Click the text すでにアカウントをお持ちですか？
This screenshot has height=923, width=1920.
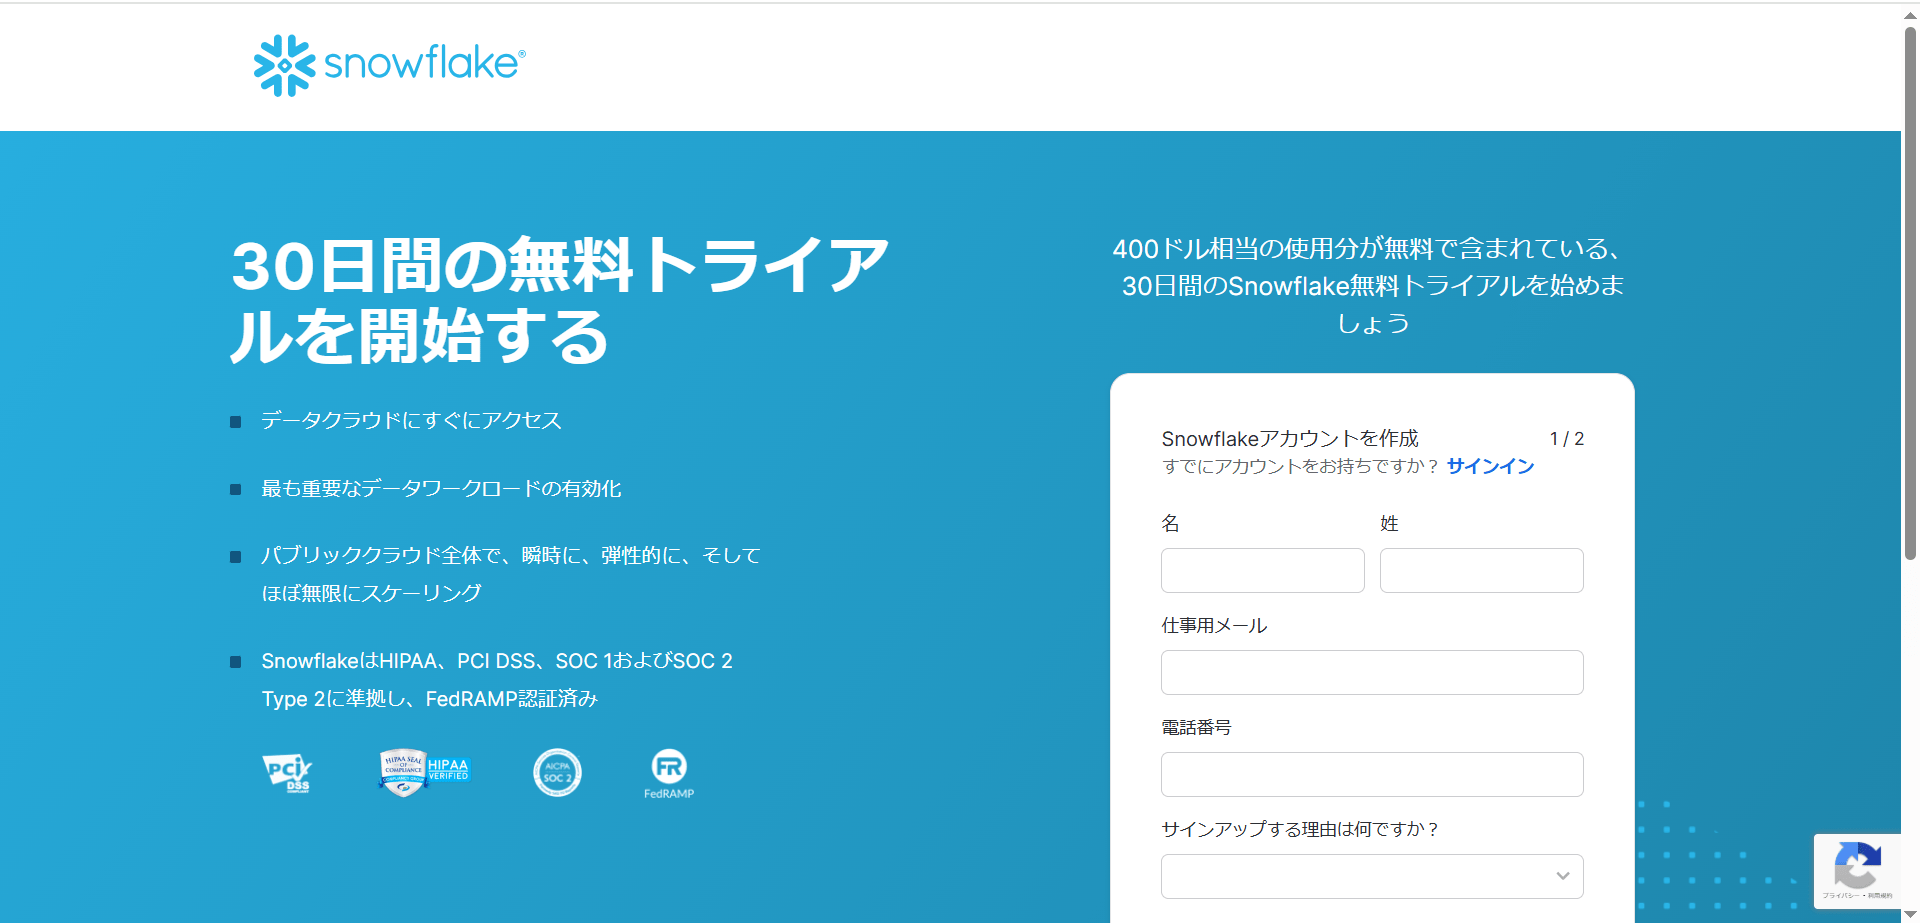1300,466
